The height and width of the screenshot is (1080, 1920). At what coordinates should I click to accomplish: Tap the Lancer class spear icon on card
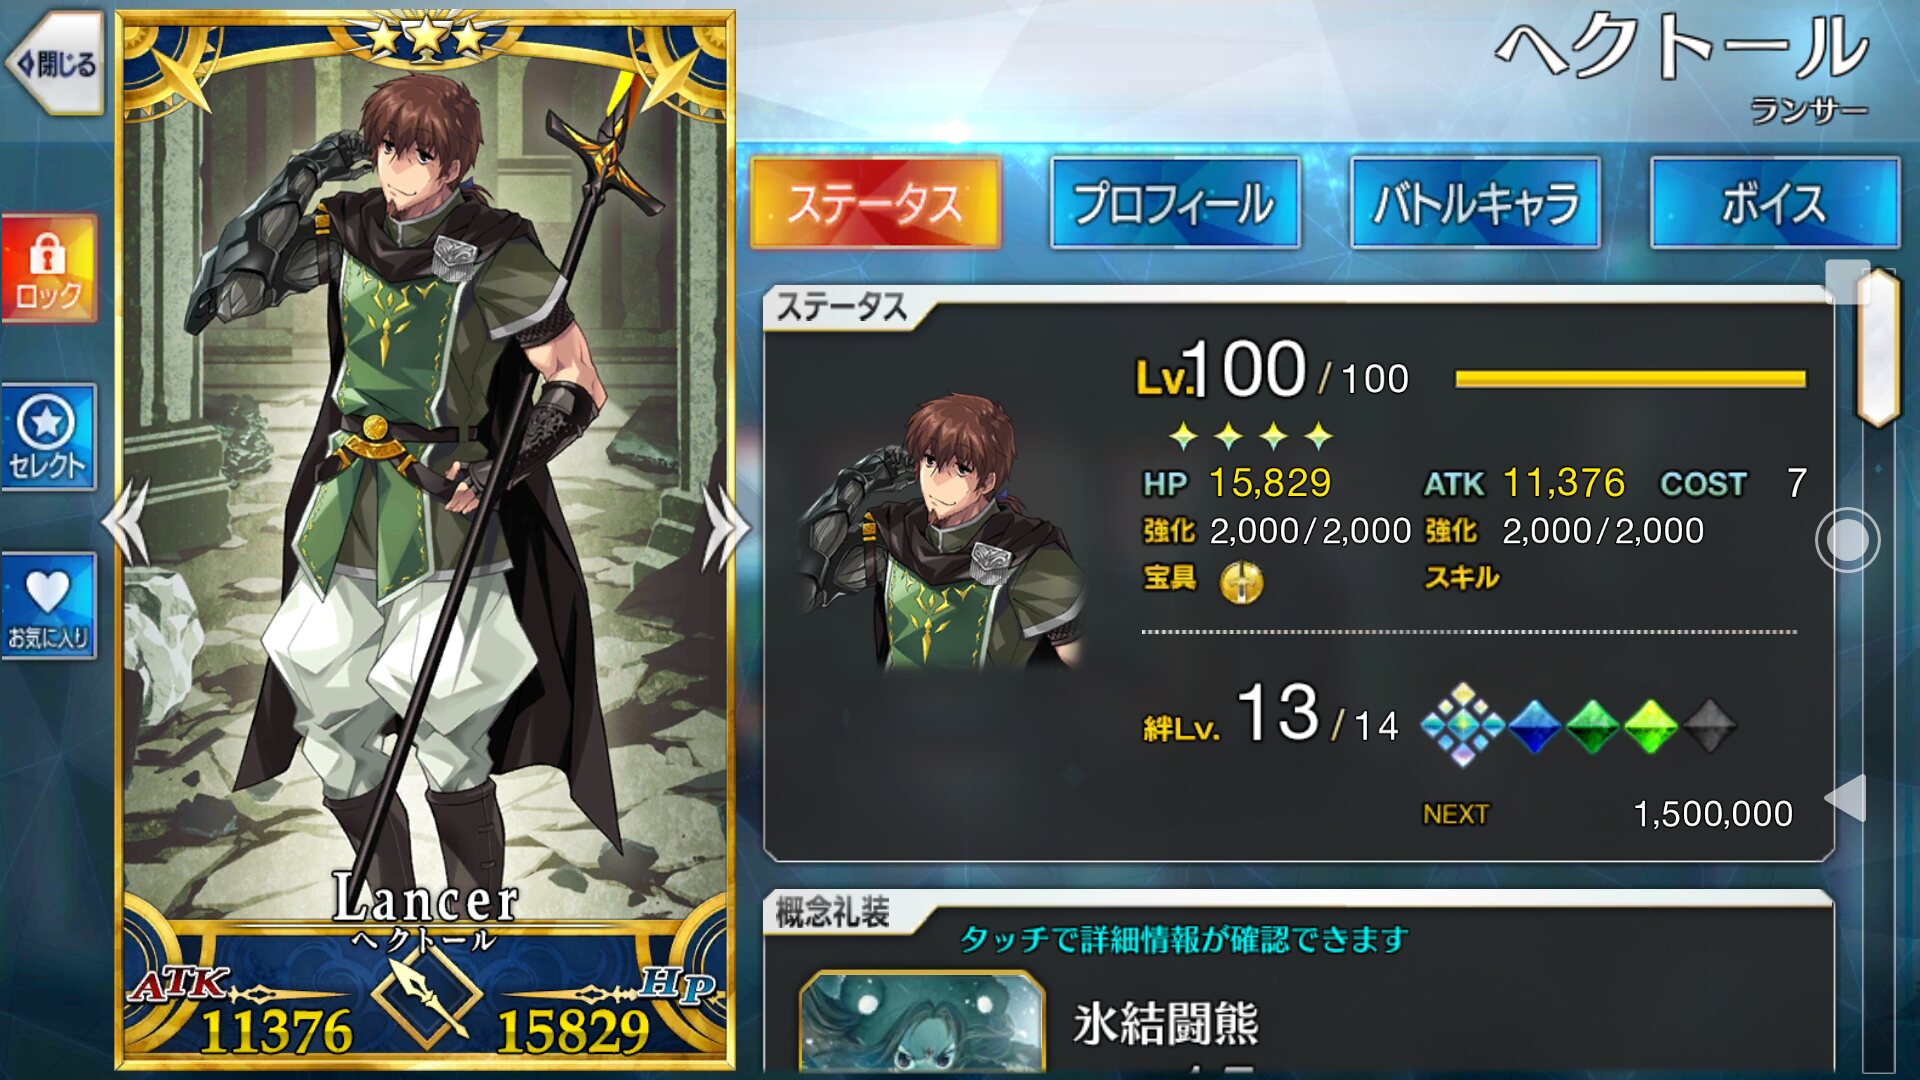point(427,996)
